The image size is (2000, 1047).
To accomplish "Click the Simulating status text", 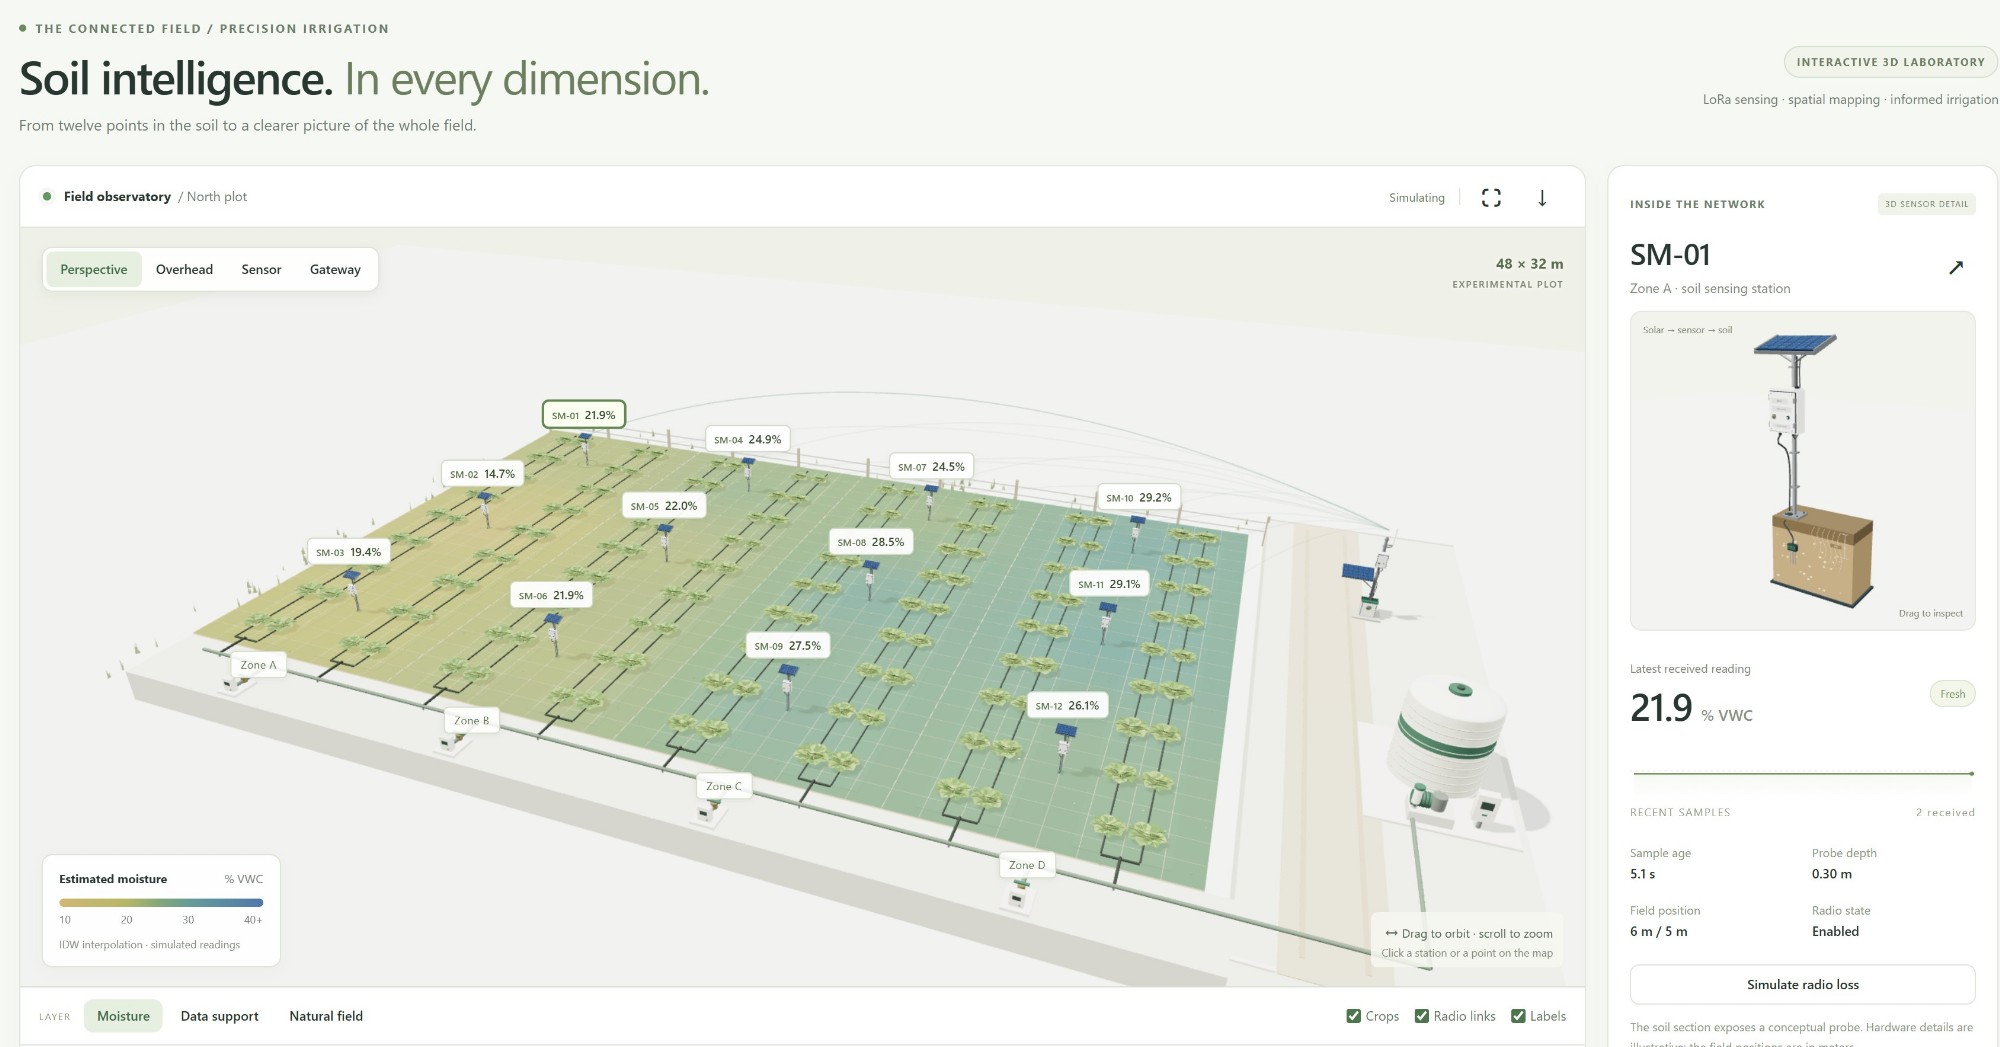I will tap(1416, 198).
